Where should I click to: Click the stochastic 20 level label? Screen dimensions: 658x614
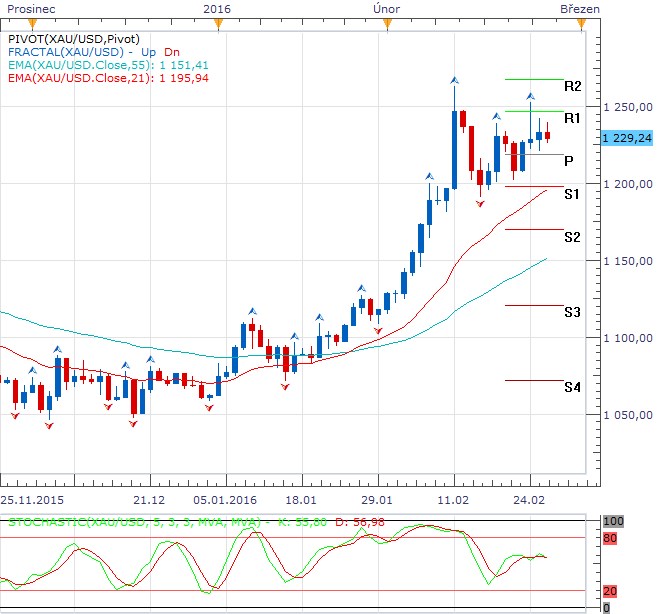pyautogui.click(x=610, y=591)
